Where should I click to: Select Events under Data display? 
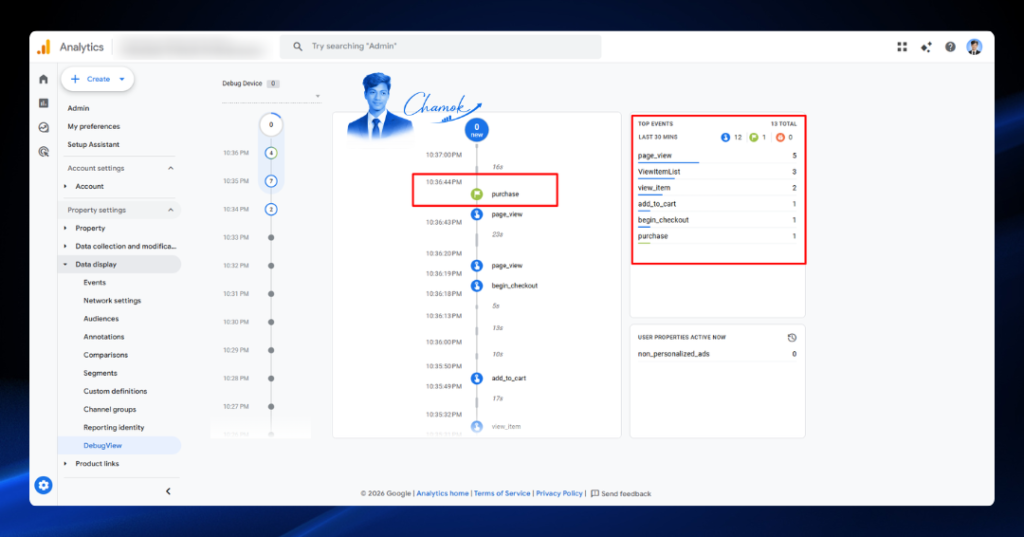[95, 283]
